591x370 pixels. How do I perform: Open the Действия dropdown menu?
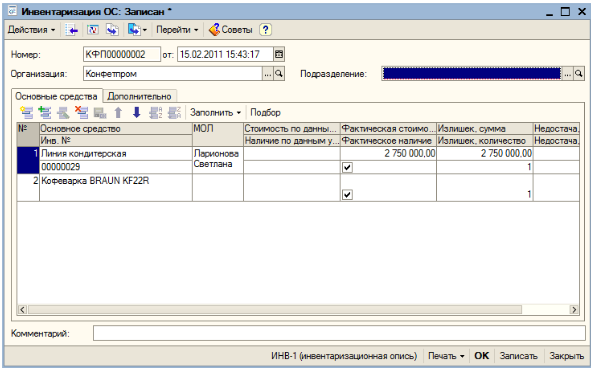point(32,30)
